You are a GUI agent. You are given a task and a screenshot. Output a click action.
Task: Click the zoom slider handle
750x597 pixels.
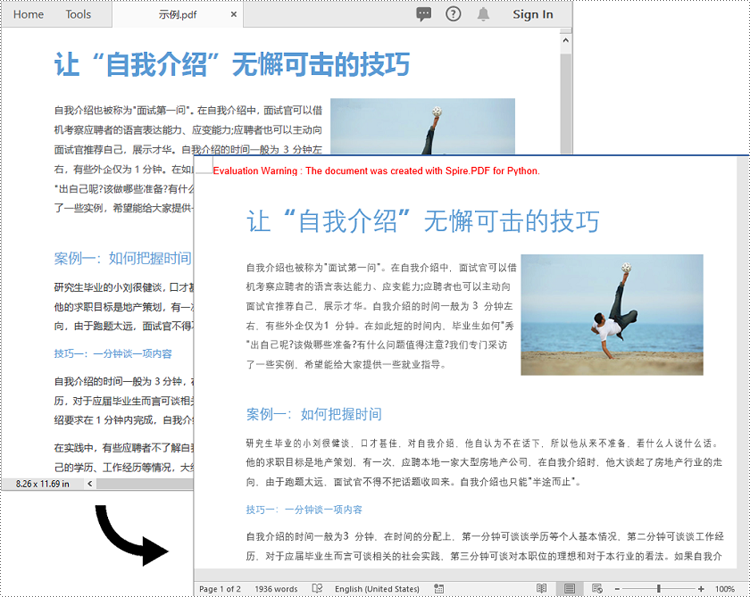pos(659,589)
